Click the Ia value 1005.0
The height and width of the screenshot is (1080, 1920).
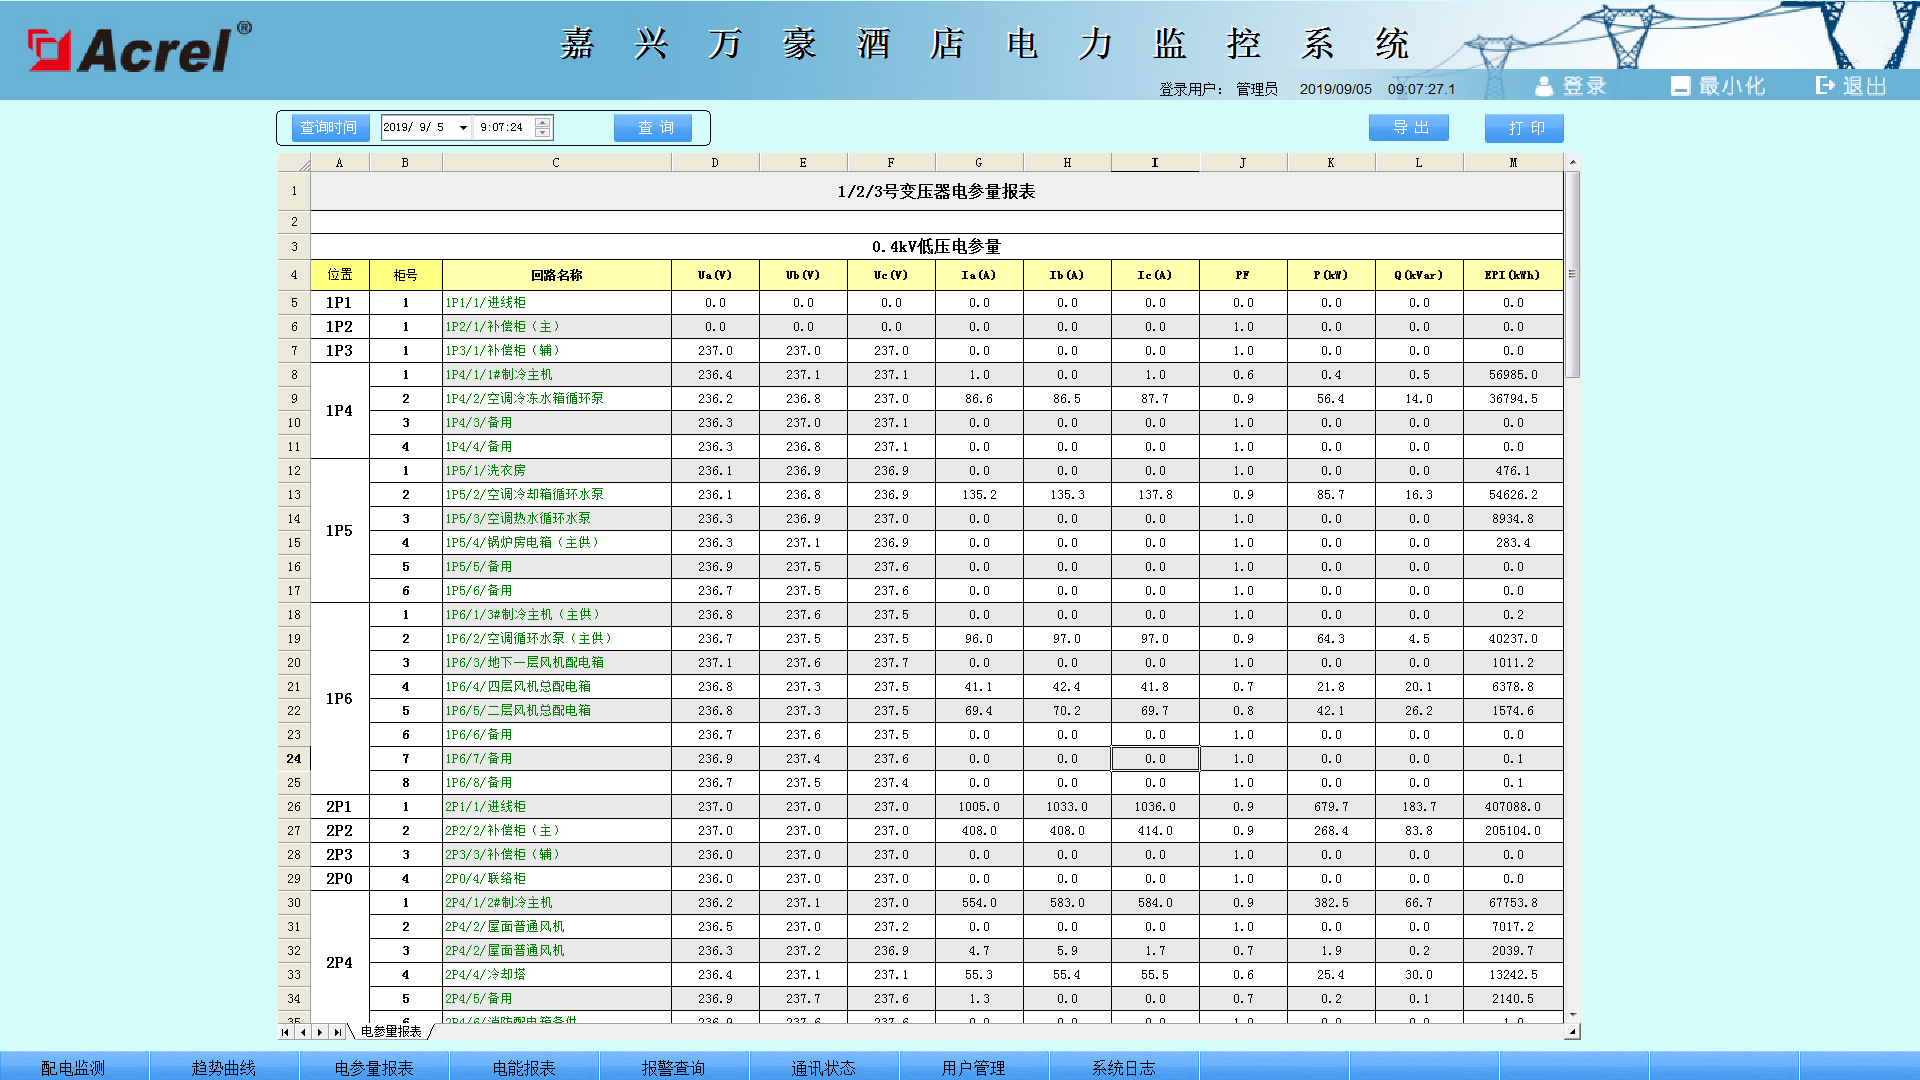pyautogui.click(x=979, y=807)
